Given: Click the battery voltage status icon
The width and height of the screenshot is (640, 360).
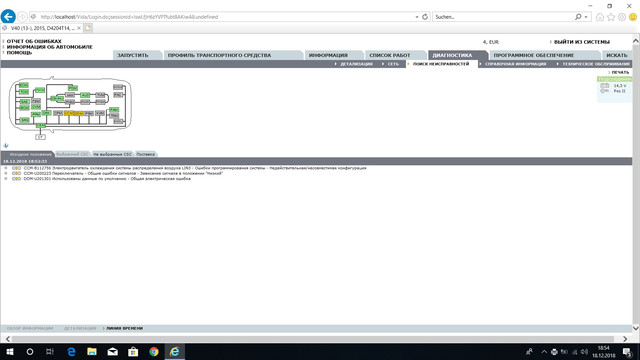Looking at the screenshot, I should [x=604, y=86].
